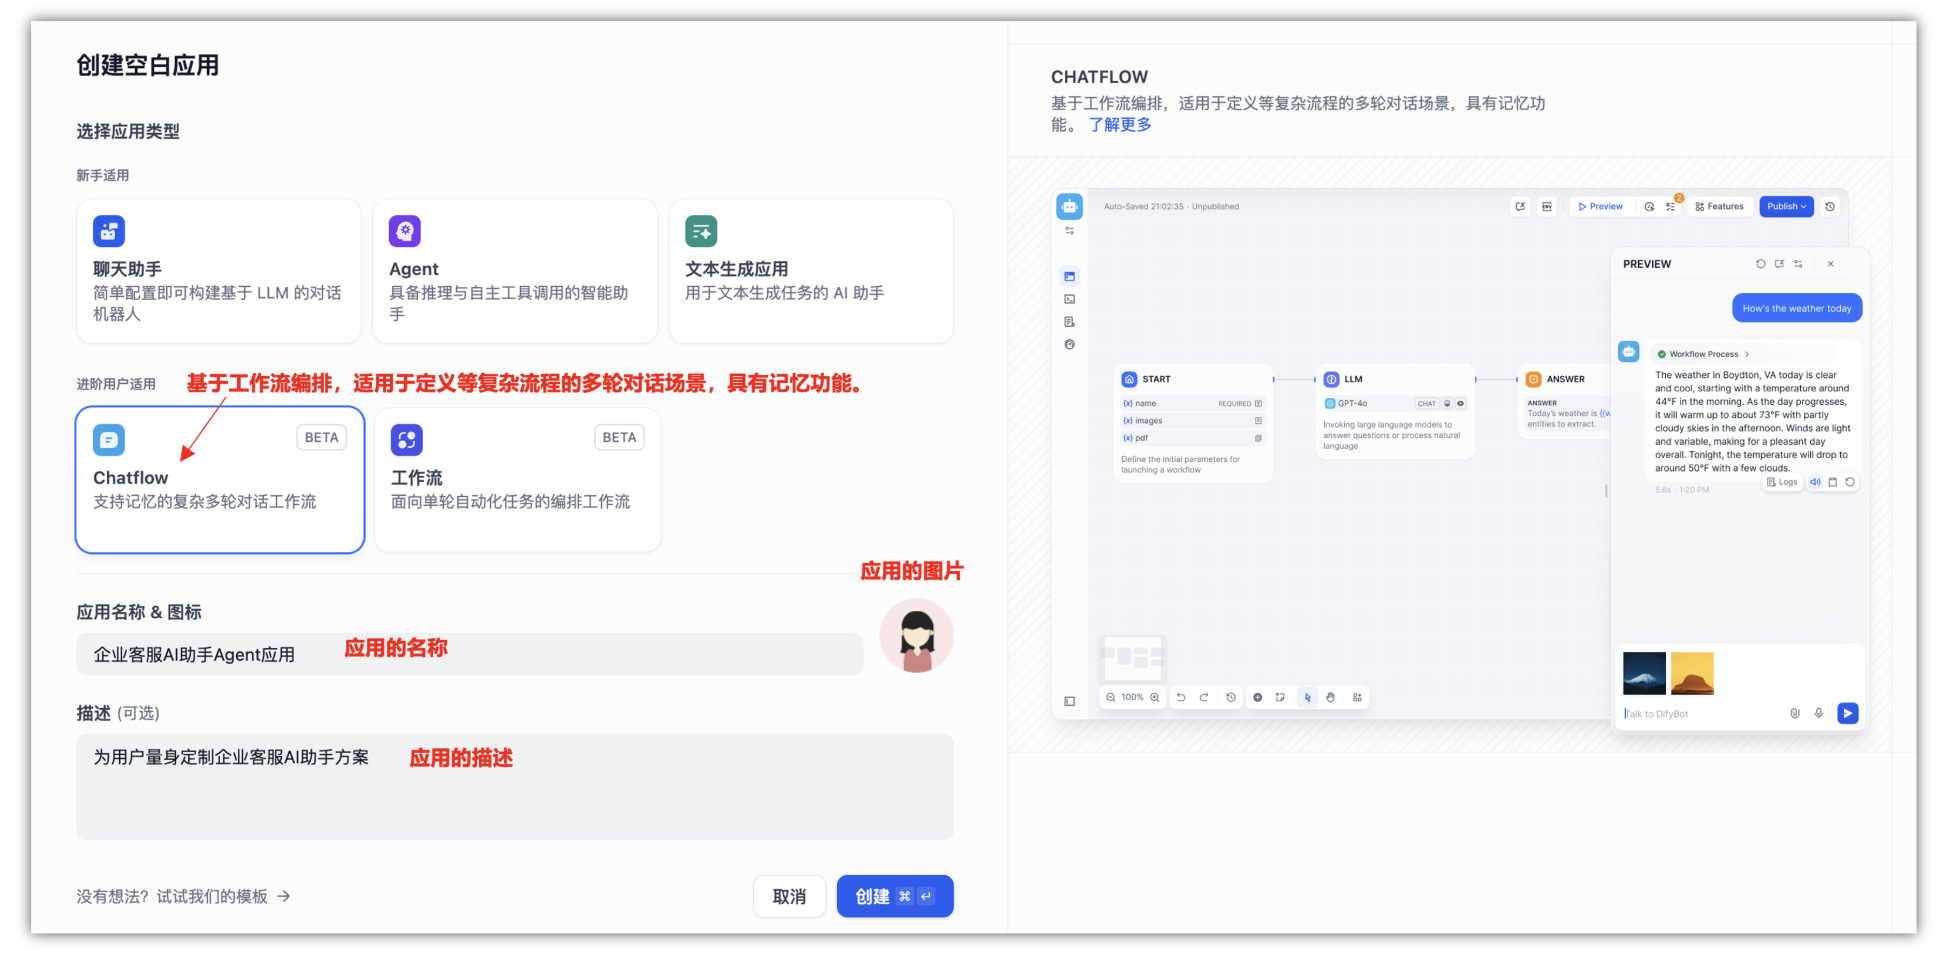The width and height of the screenshot is (1936, 956).
Task: Zoom out the workflow canvas
Action: pyautogui.click(x=1110, y=697)
